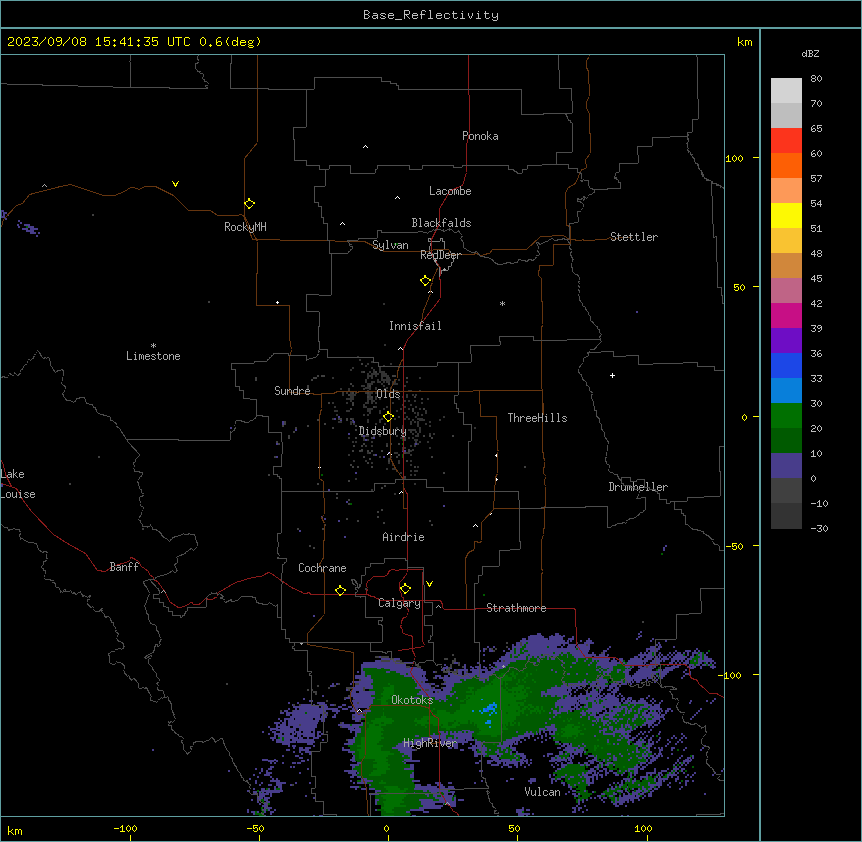
Task: Click the Calgary city label
Action: pos(399,603)
